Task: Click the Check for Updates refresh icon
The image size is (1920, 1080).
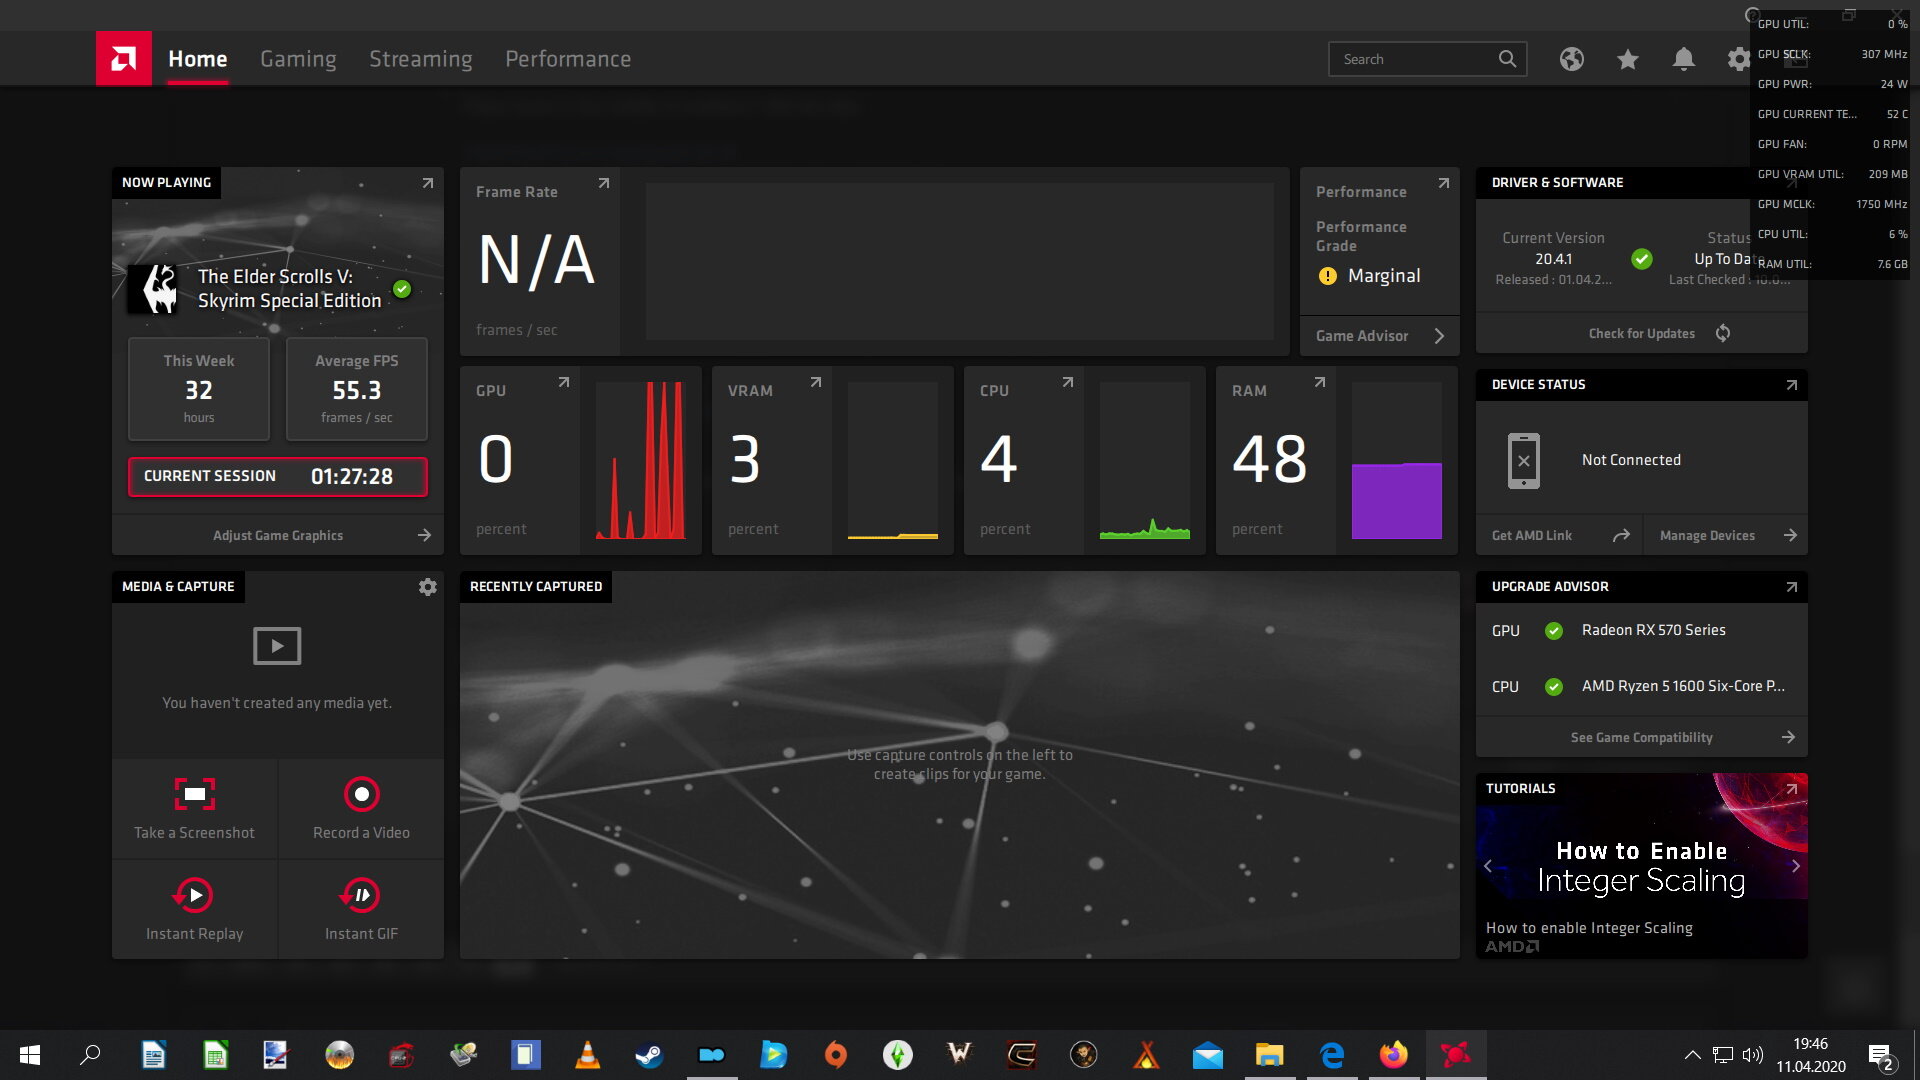Action: [x=1723, y=333]
